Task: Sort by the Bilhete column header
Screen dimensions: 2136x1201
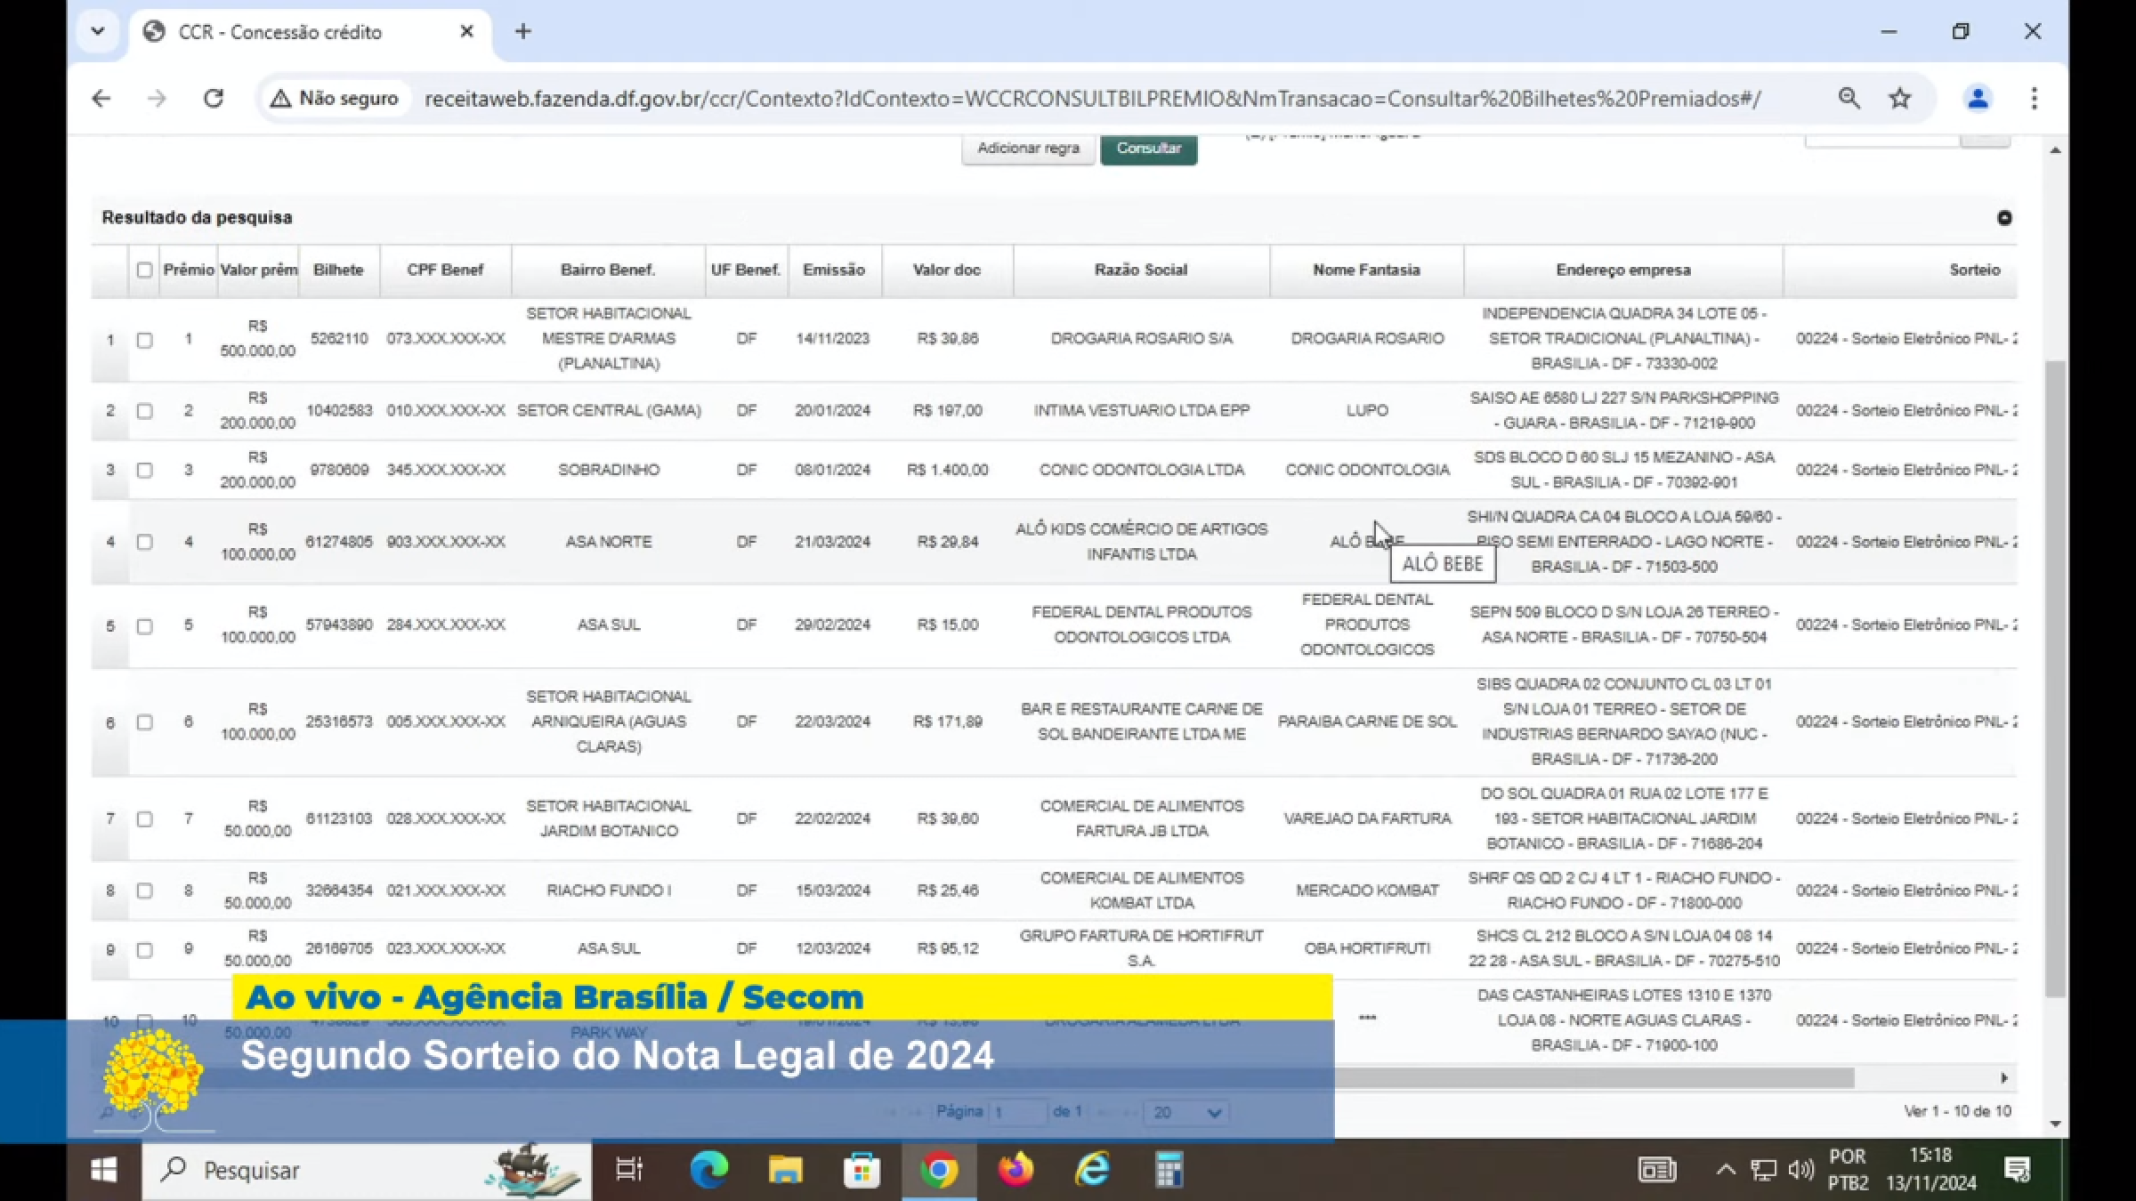Action: [338, 270]
